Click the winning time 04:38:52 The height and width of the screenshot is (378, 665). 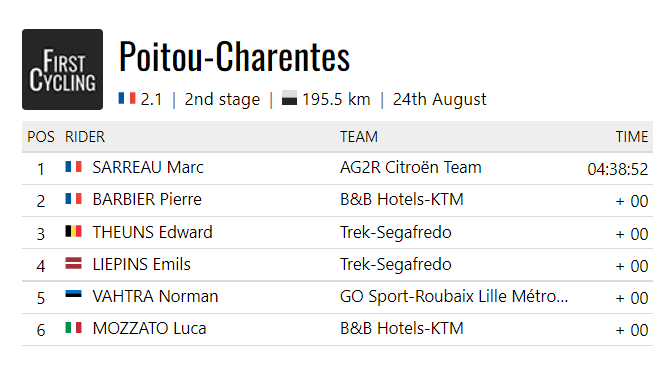click(618, 169)
